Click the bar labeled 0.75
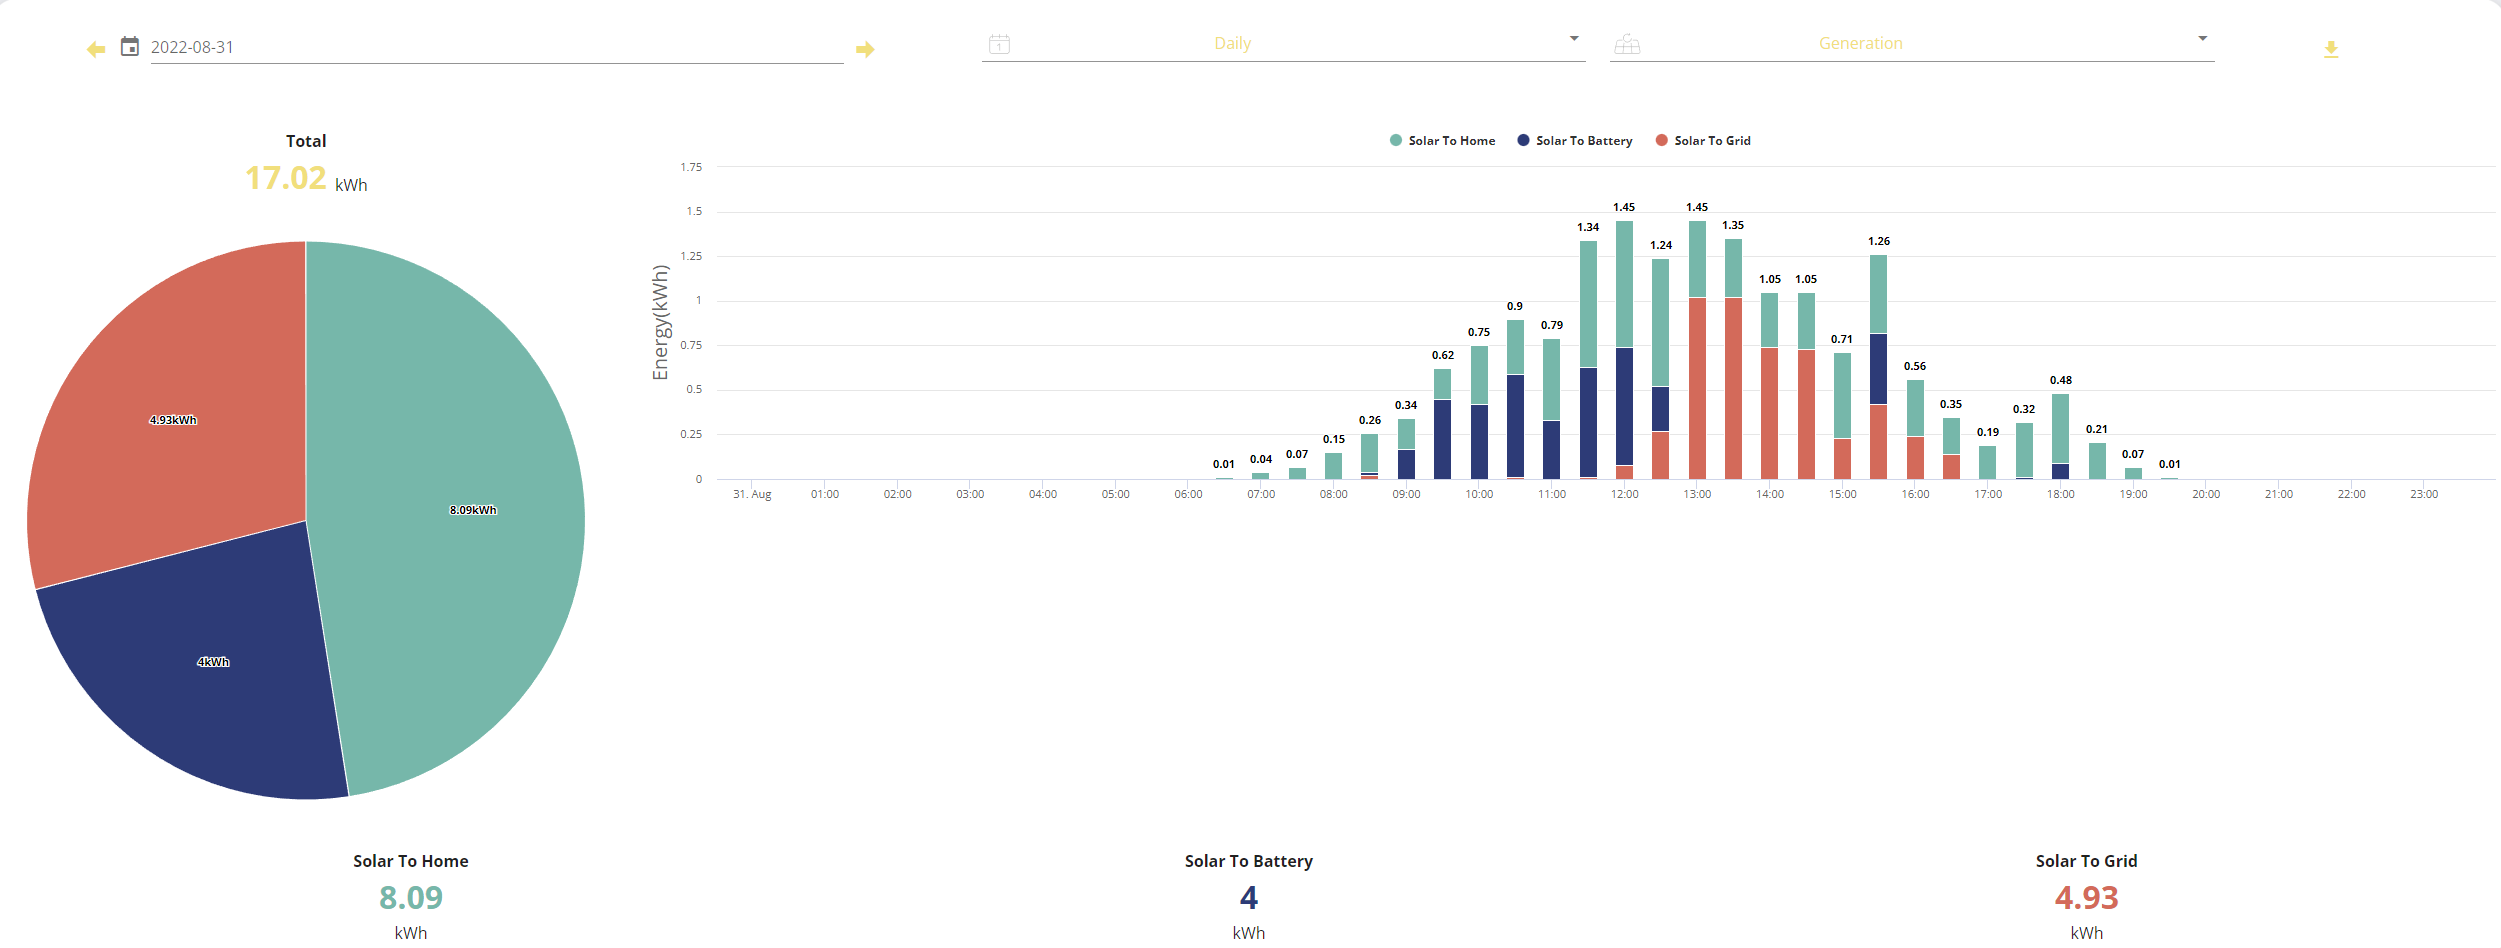This screenshot has width=2501, height=948. point(1479,412)
